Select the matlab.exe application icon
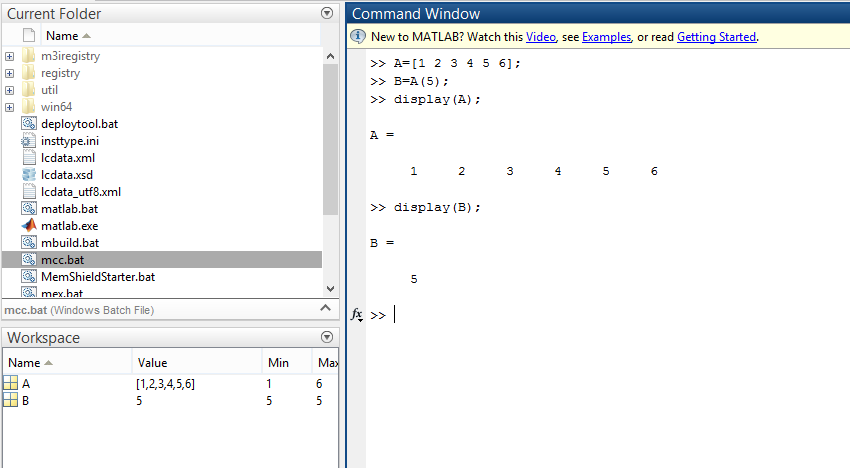Image resolution: width=850 pixels, height=468 pixels. (x=29, y=225)
